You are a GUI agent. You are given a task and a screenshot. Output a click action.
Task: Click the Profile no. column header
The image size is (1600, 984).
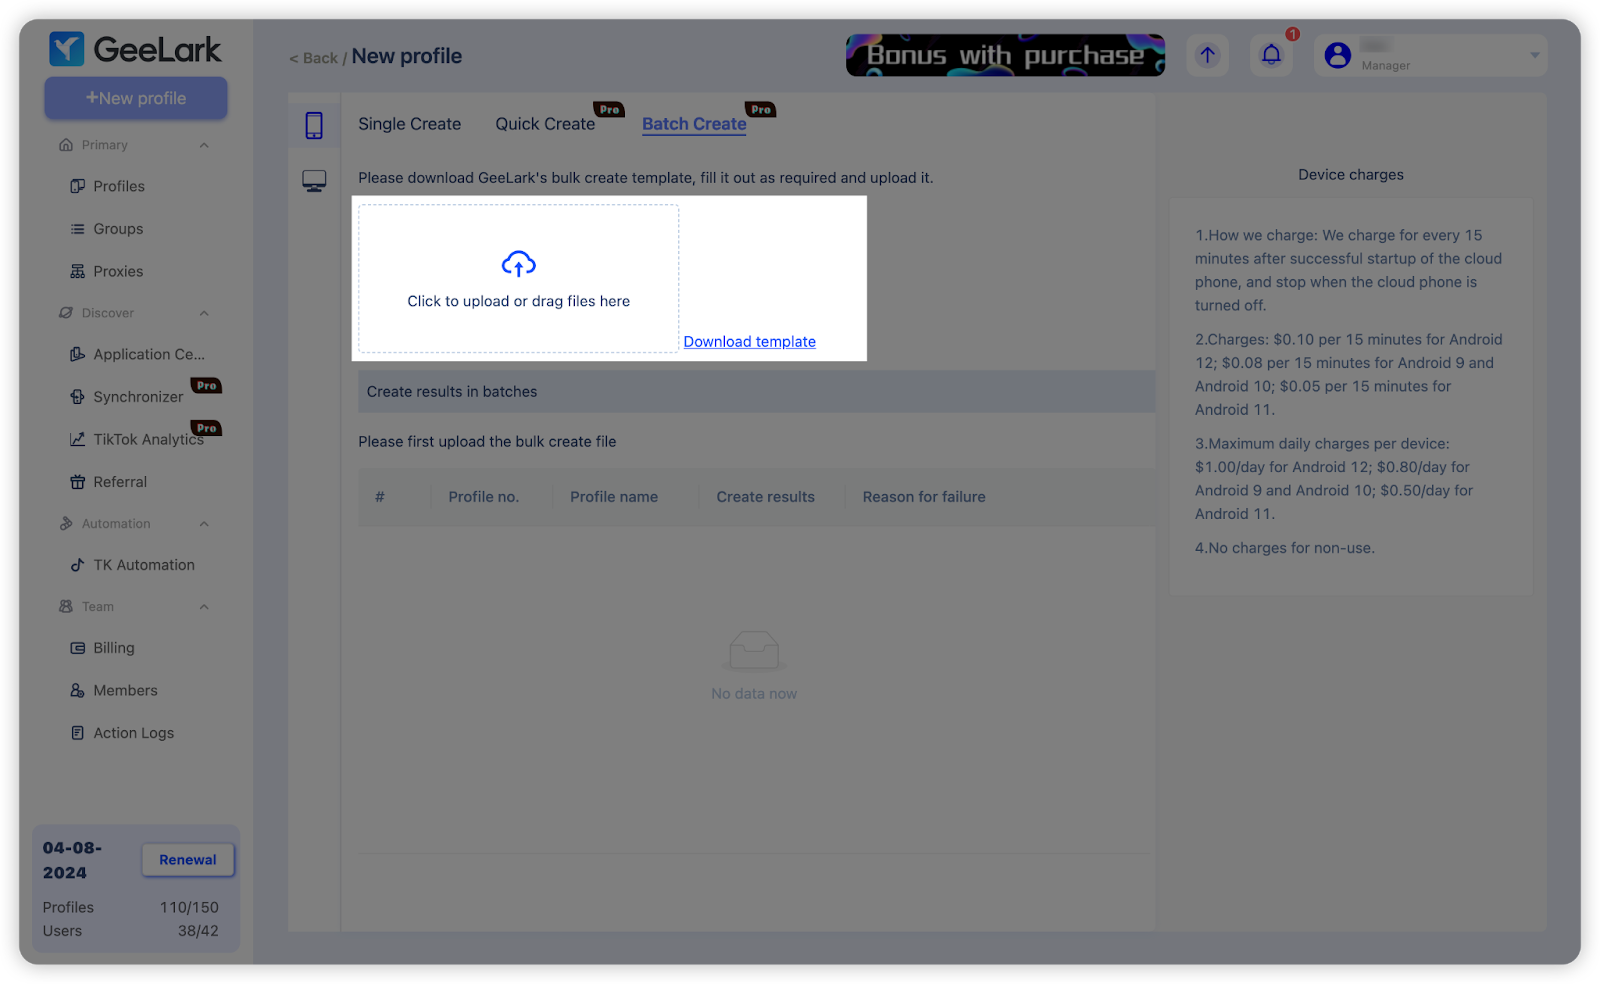pos(484,497)
